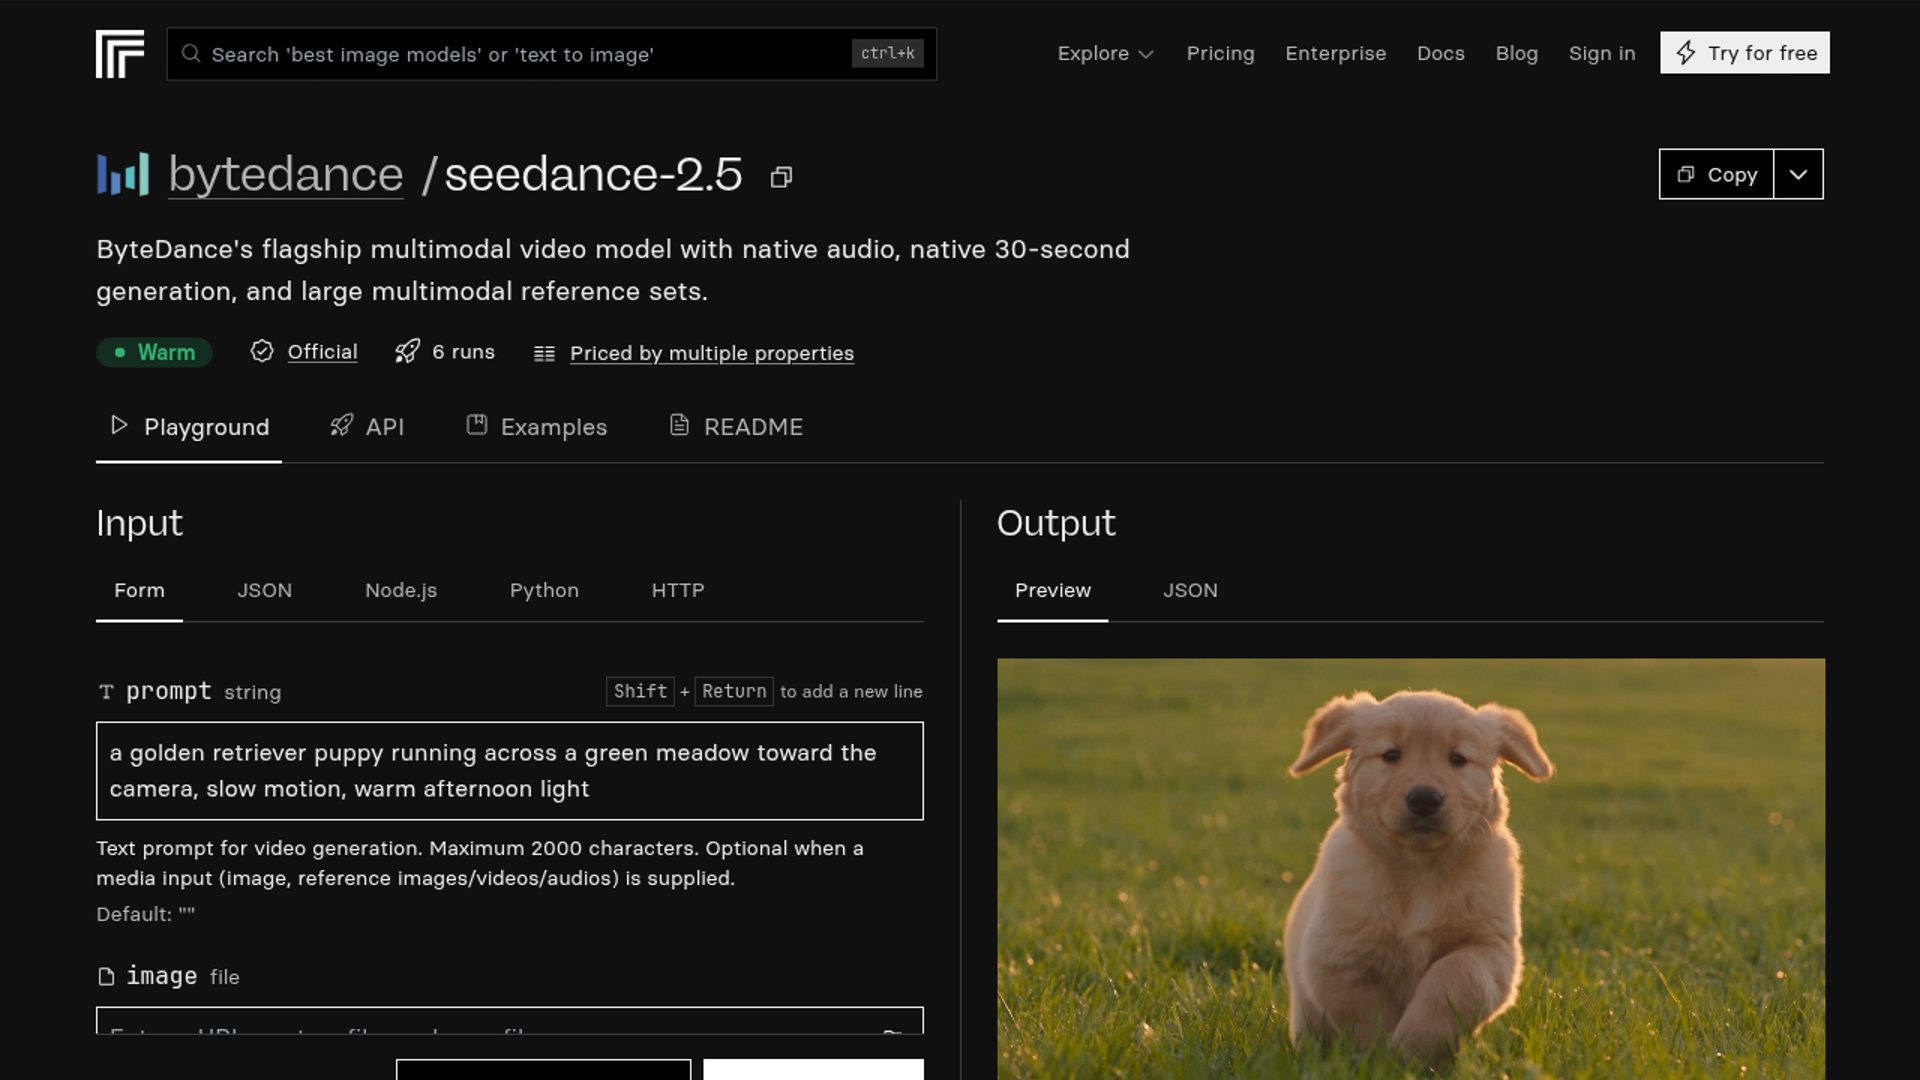Open the dropdown arrow next to Copy
Viewport: 1920px width, 1080px height.
[x=1798, y=174]
